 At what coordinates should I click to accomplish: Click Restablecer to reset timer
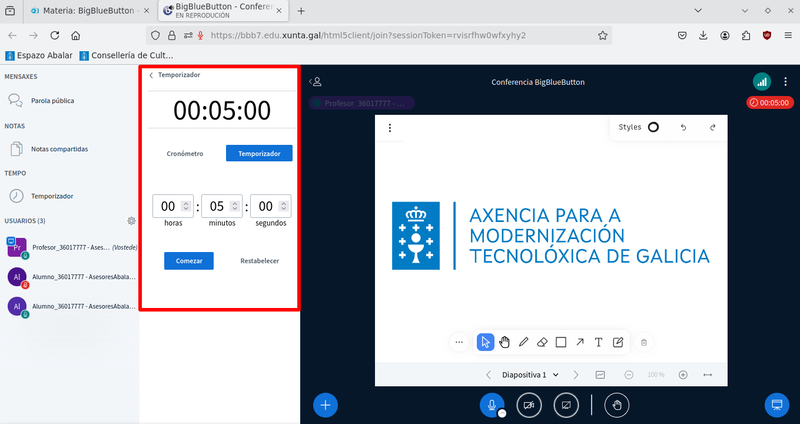click(259, 261)
